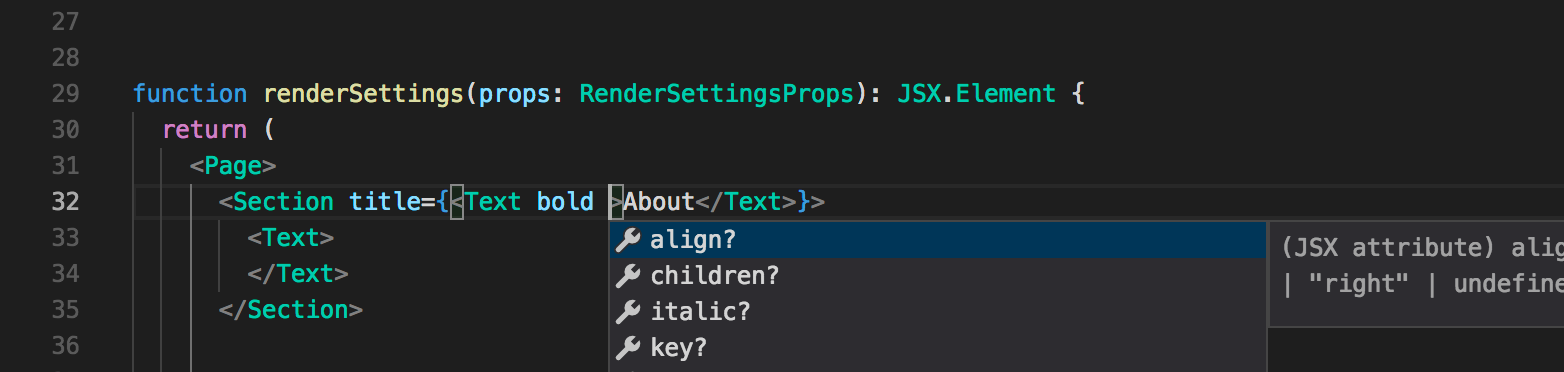Click the wrench icon beside italic? suggestion
The width and height of the screenshot is (1564, 372).
pyautogui.click(x=628, y=312)
